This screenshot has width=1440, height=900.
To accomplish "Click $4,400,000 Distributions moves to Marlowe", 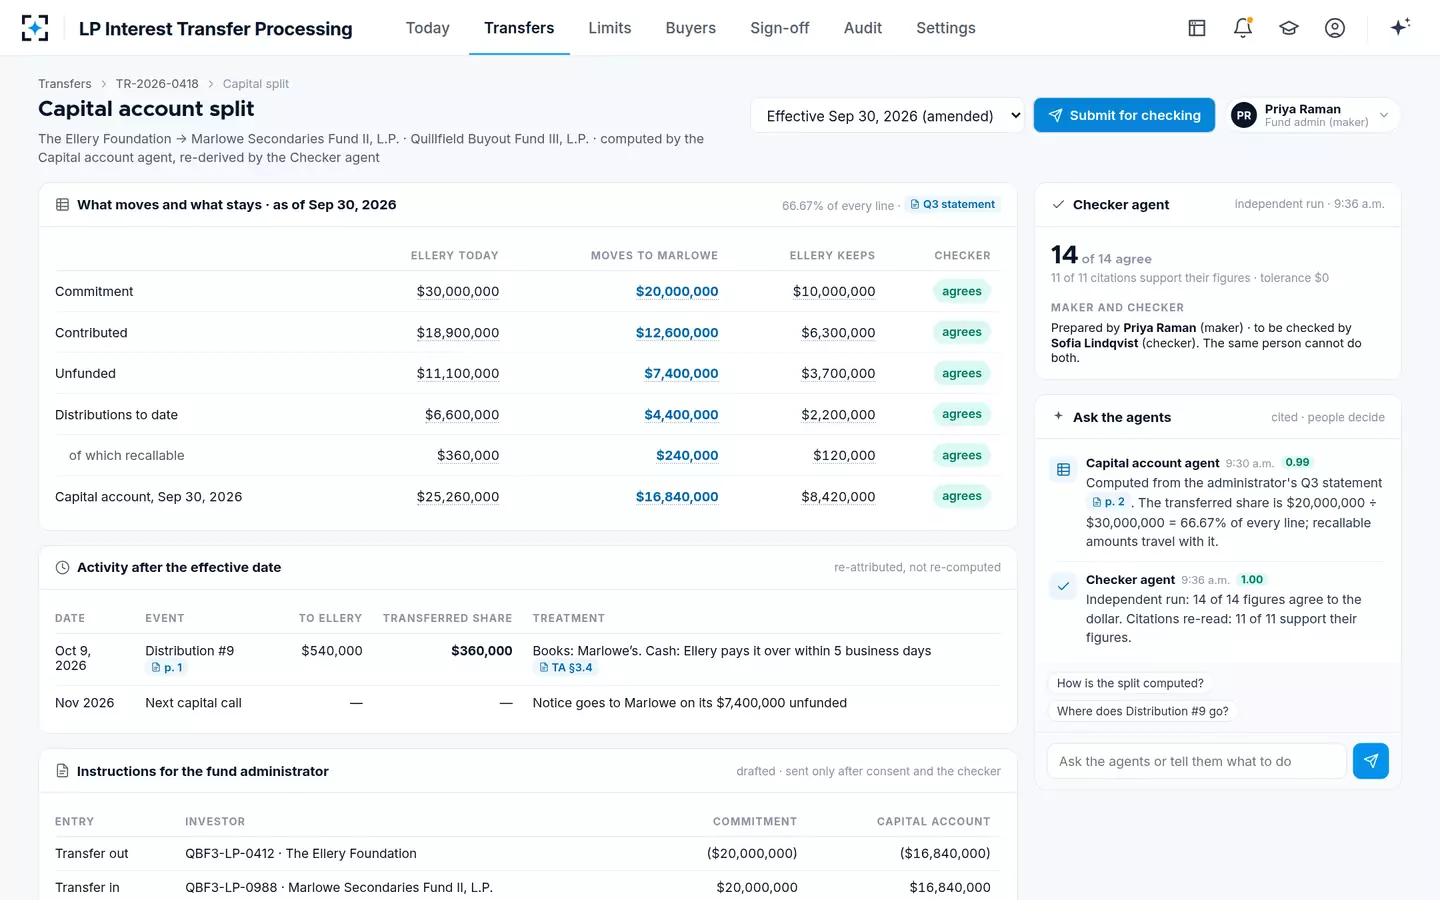I will click(681, 415).
